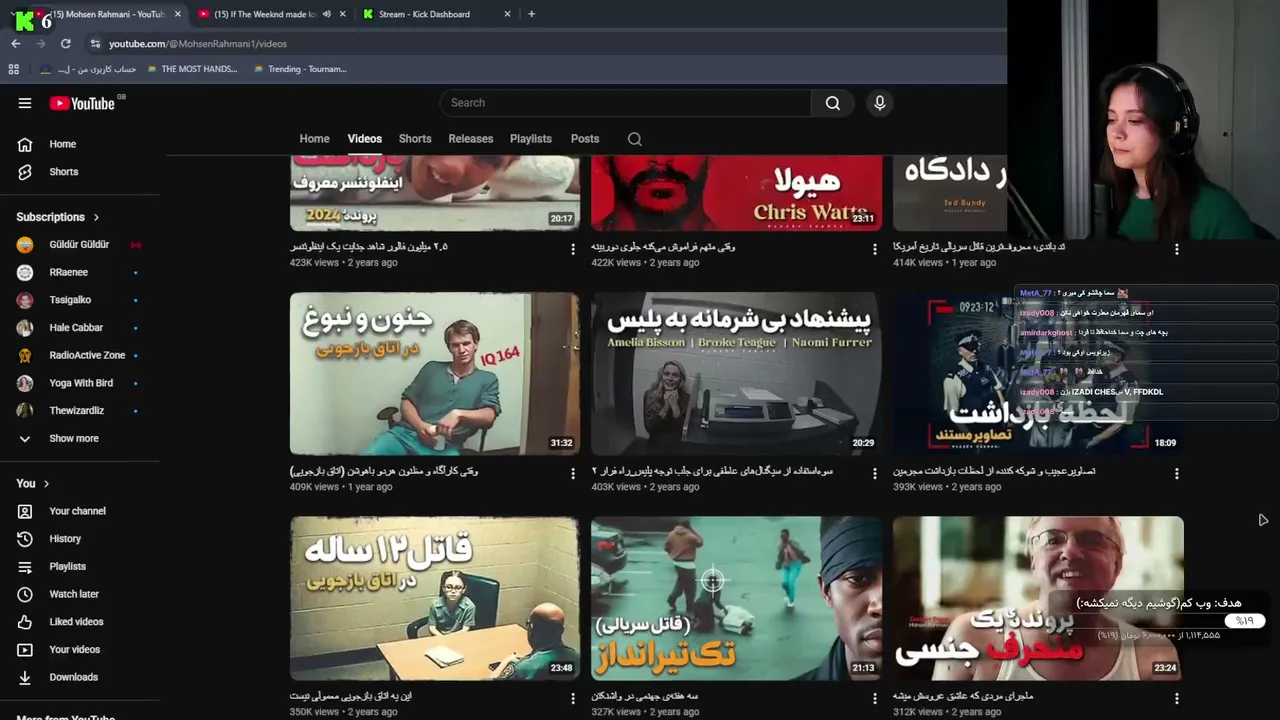Screen dimensions: 1280x720
Task: Open the Hale Cabbar channel avatar
Action: click(x=25, y=328)
